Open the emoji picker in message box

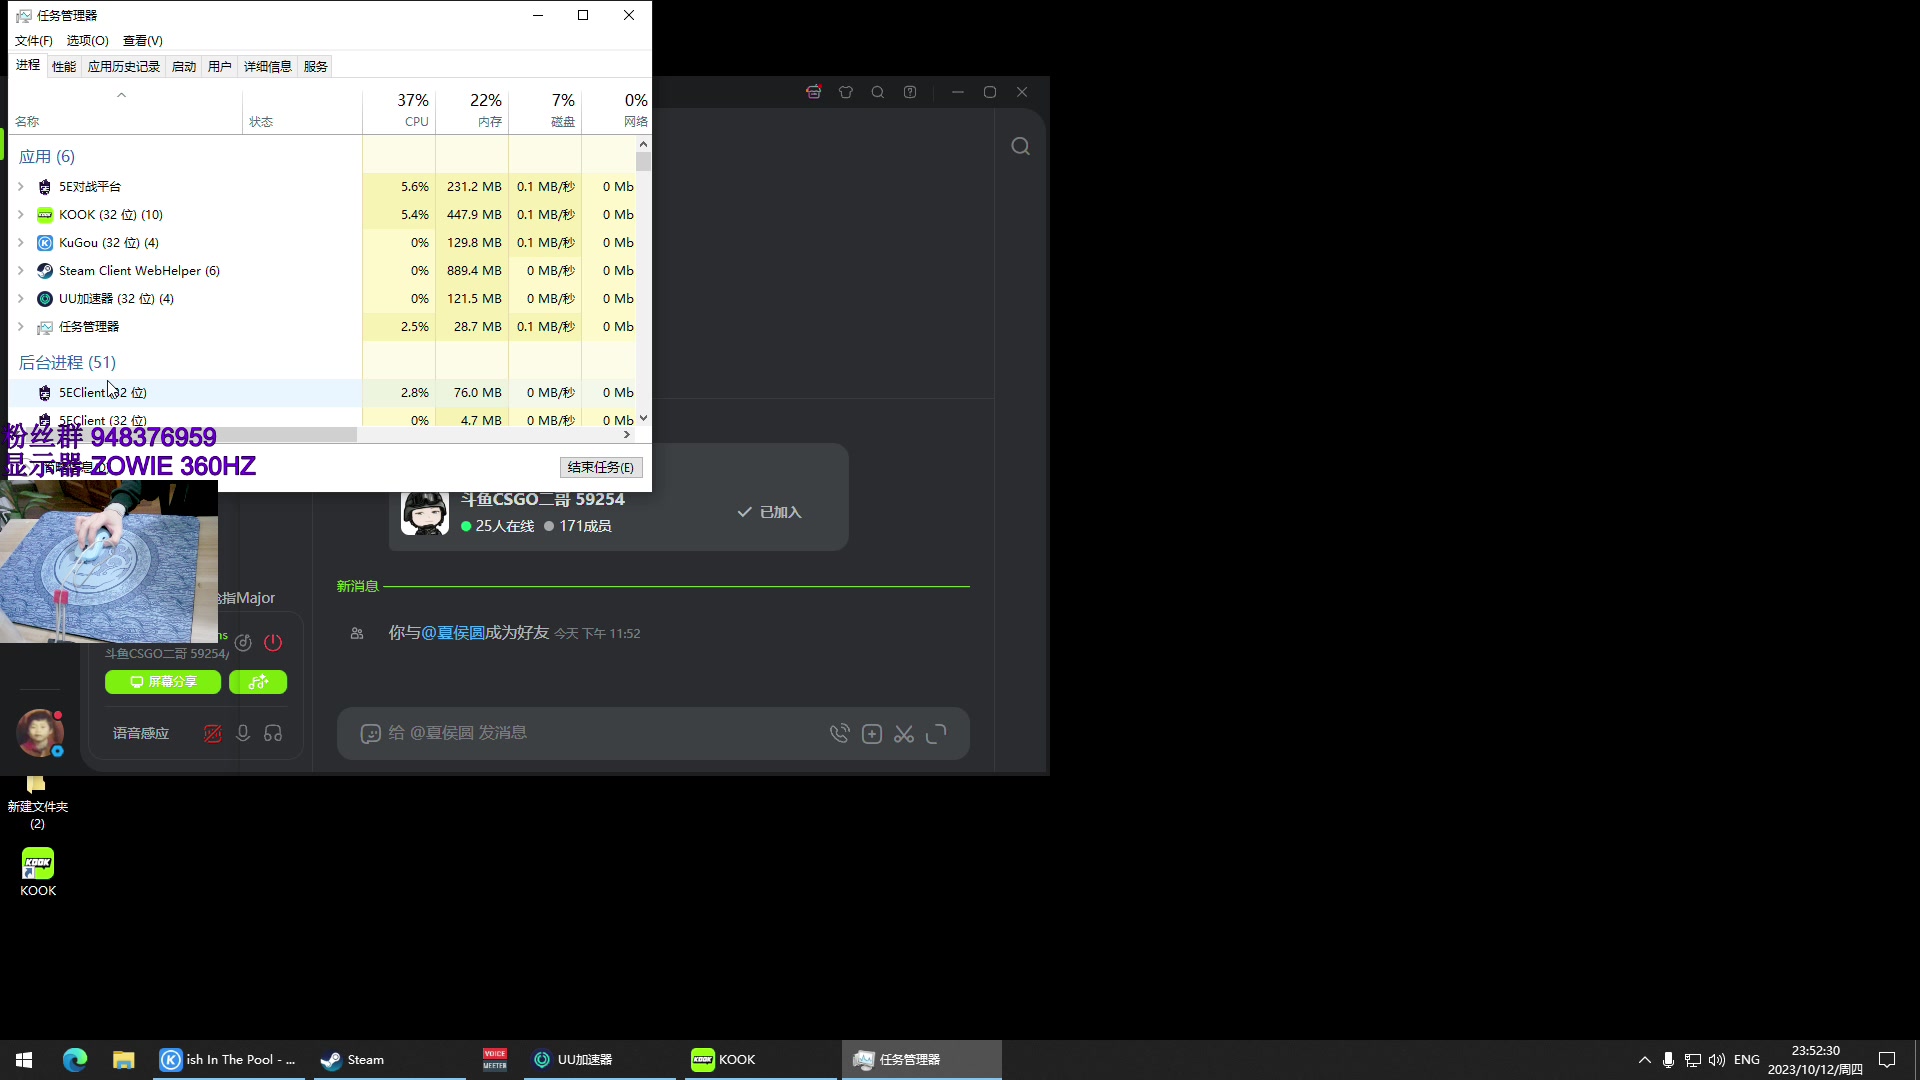point(370,734)
